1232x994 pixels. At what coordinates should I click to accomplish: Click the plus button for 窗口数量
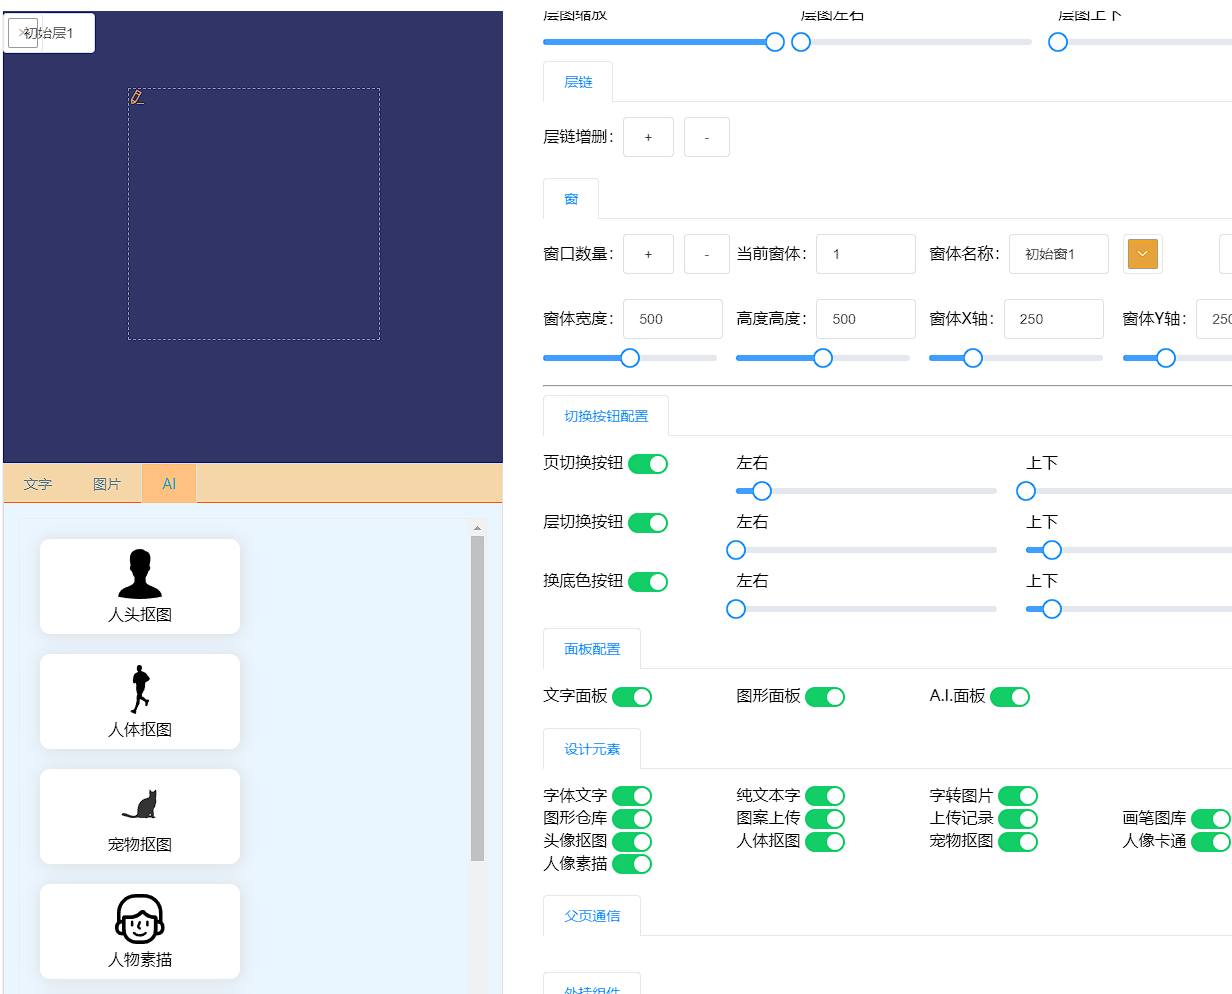pos(648,254)
